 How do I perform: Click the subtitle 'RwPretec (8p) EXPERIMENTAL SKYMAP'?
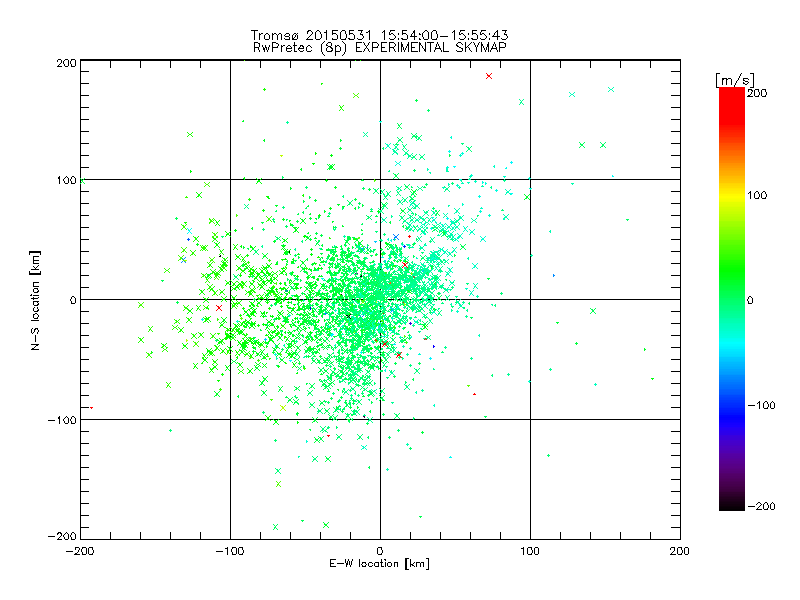coord(380,48)
